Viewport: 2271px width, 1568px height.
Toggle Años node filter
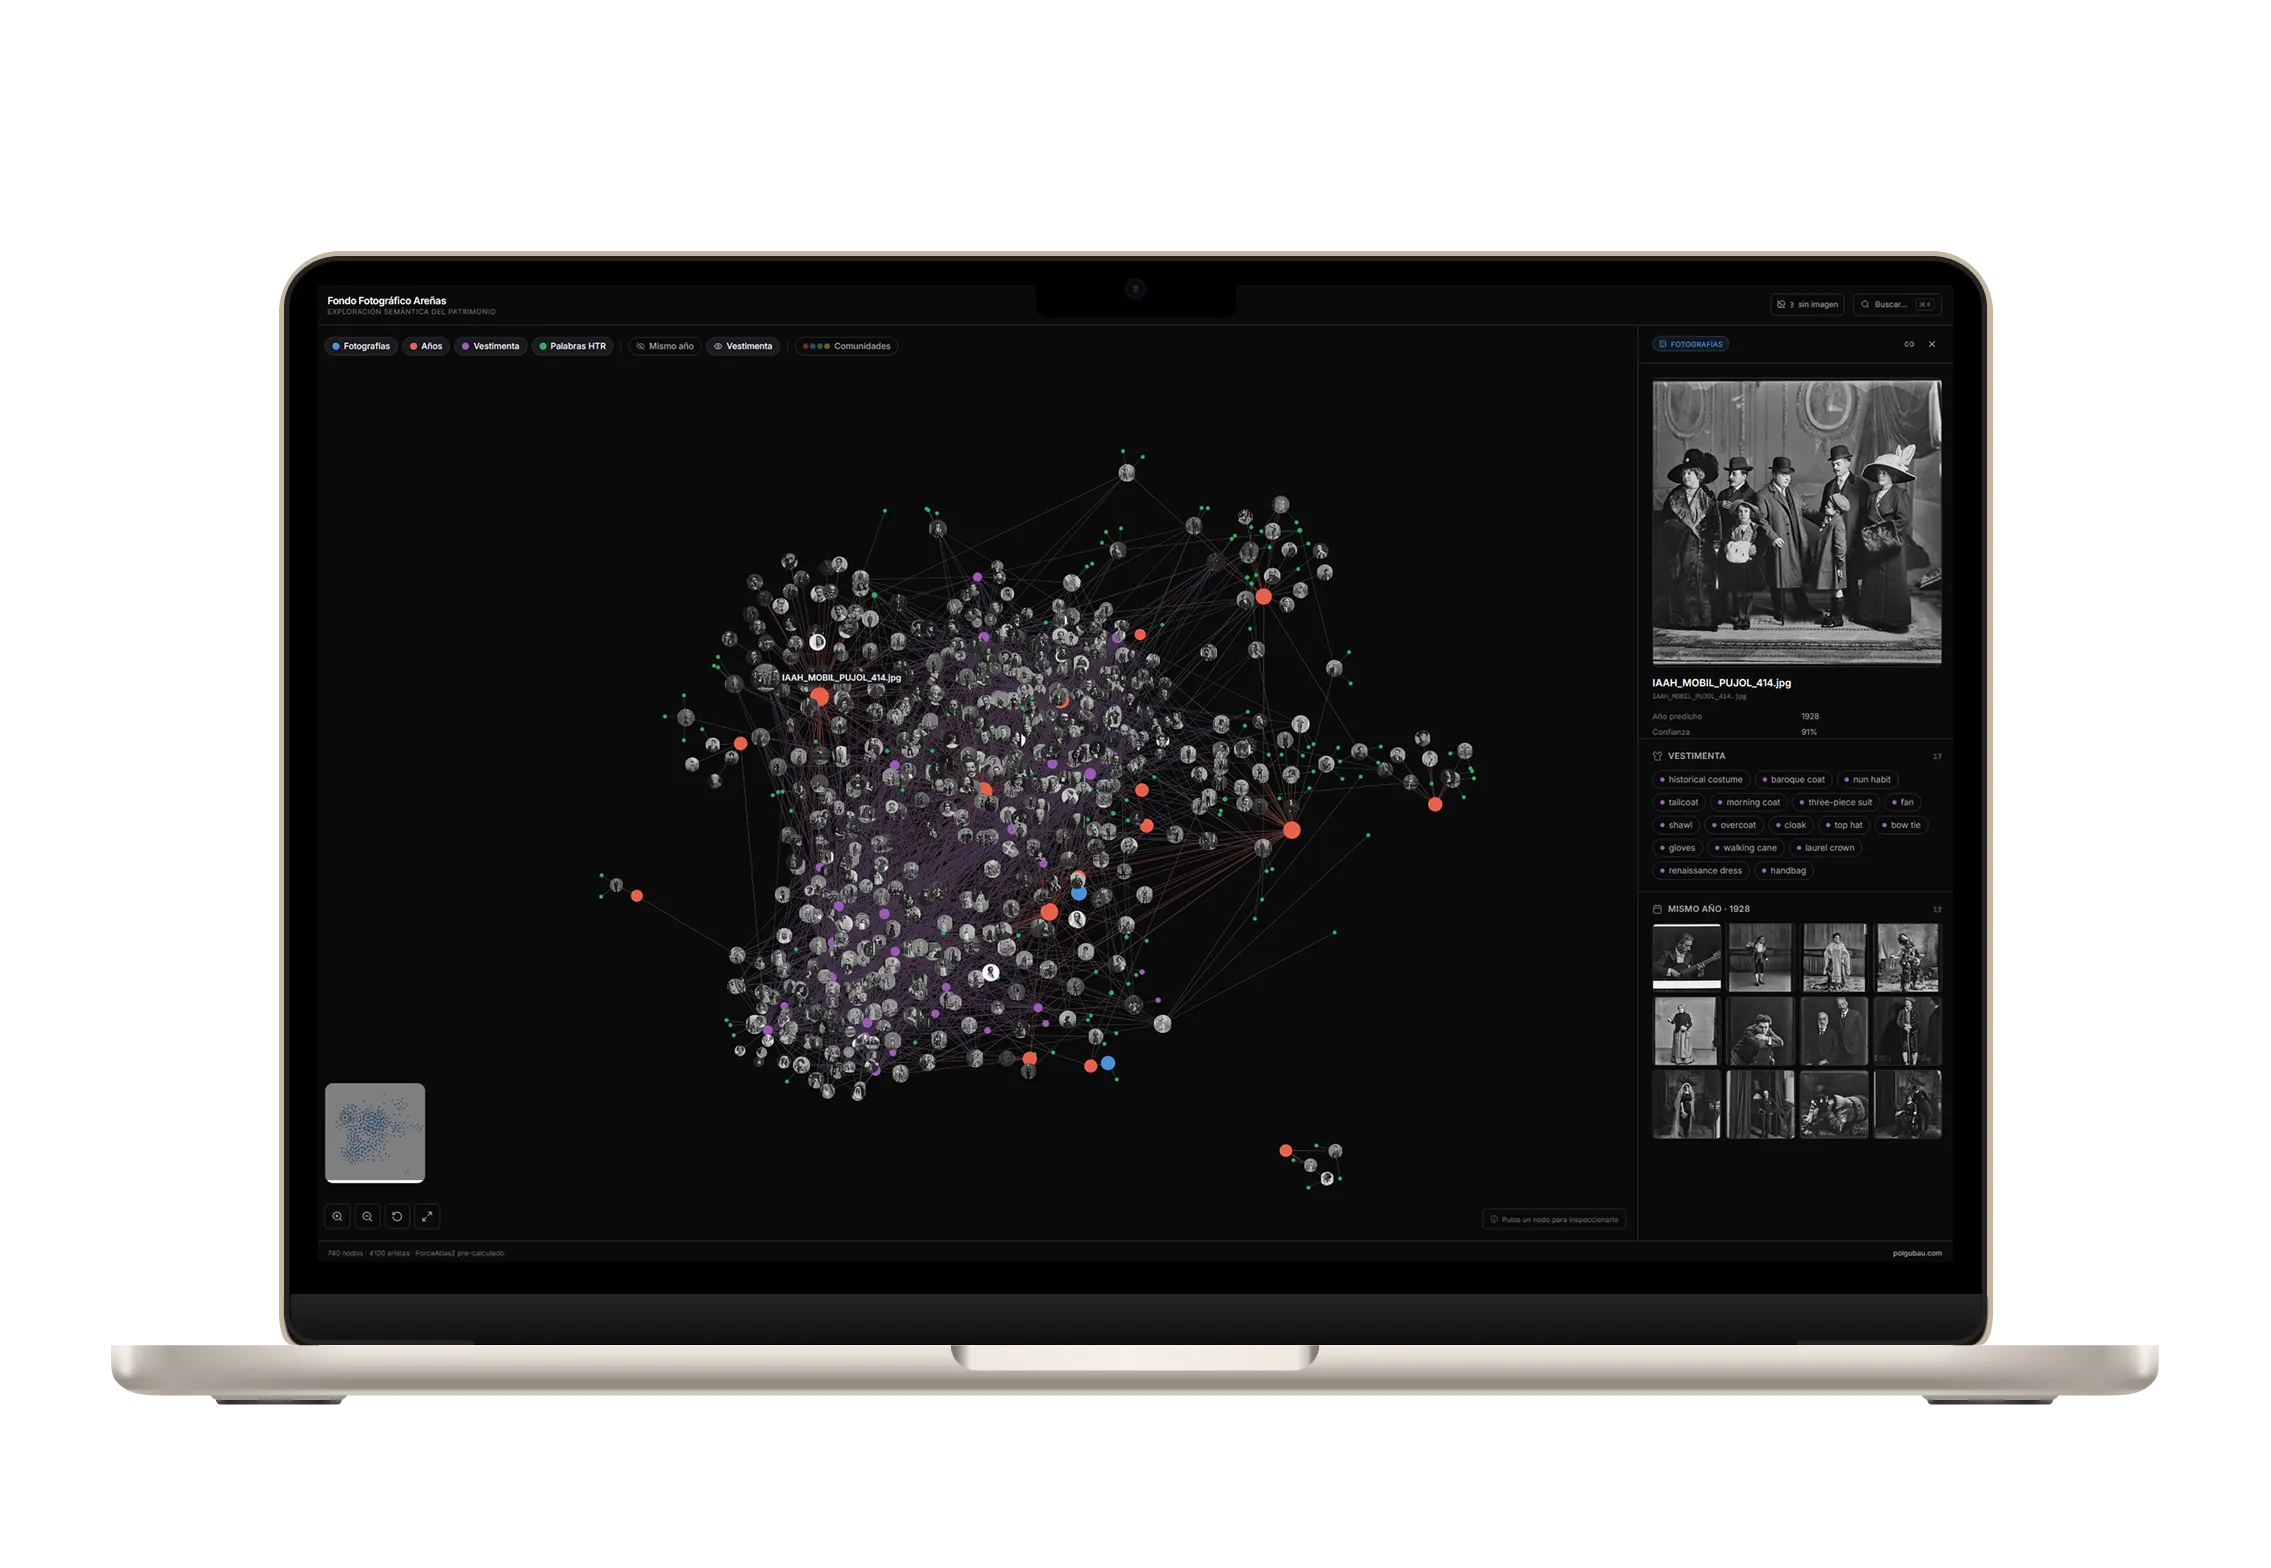426,346
